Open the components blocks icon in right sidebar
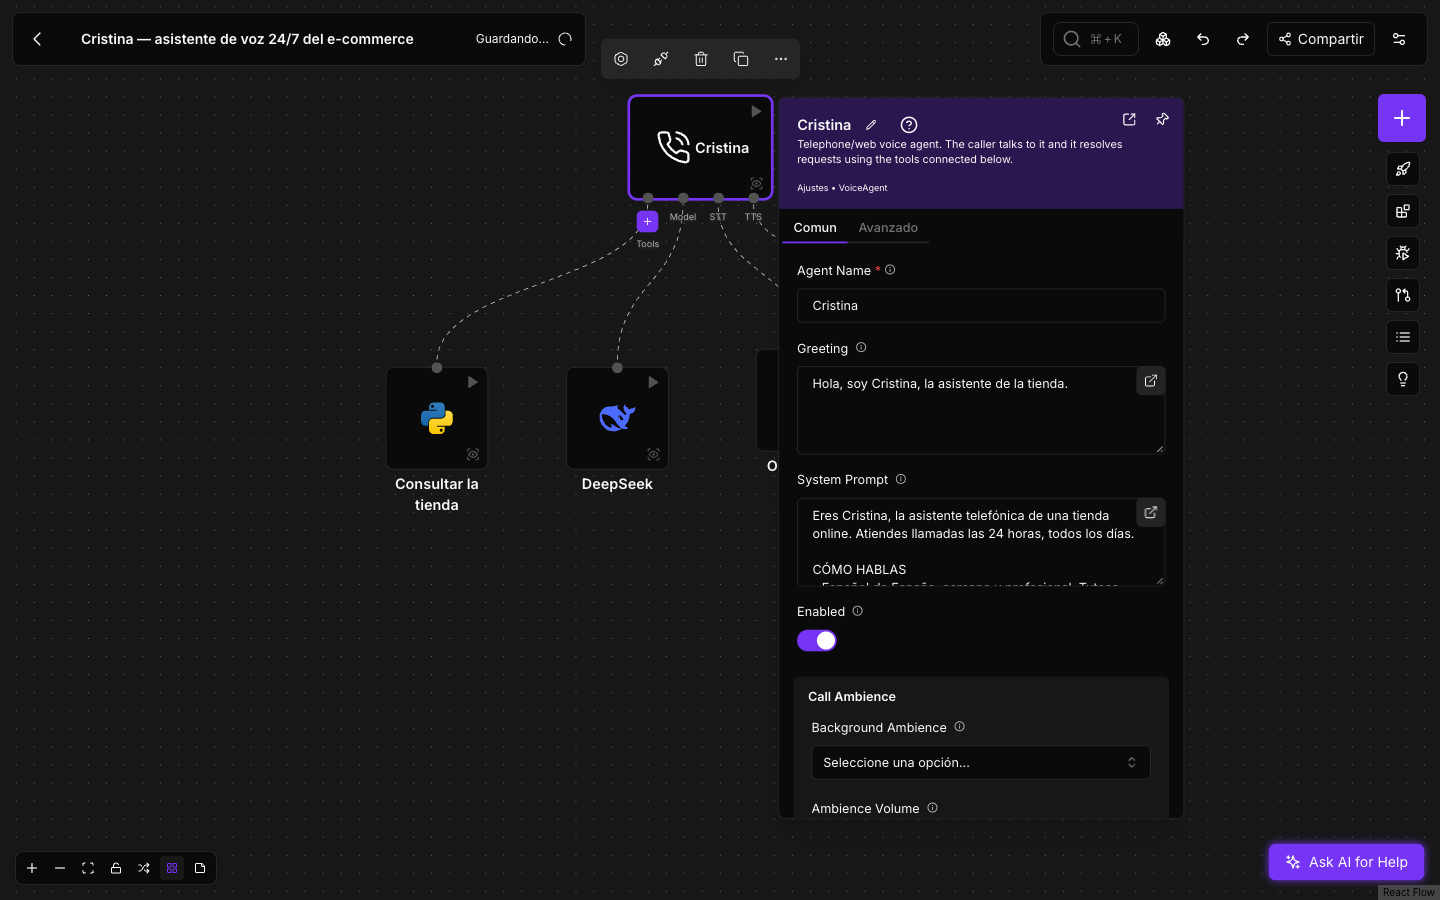1440x900 pixels. click(1403, 211)
